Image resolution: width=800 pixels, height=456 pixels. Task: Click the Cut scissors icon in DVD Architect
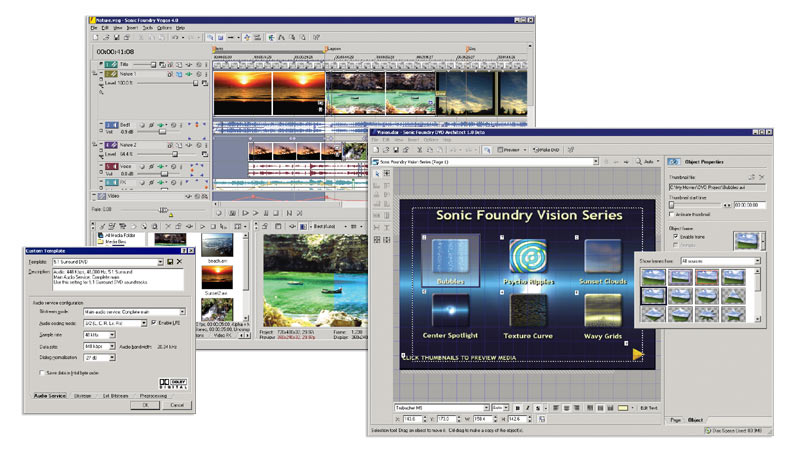pyautogui.click(x=419, y=150)
